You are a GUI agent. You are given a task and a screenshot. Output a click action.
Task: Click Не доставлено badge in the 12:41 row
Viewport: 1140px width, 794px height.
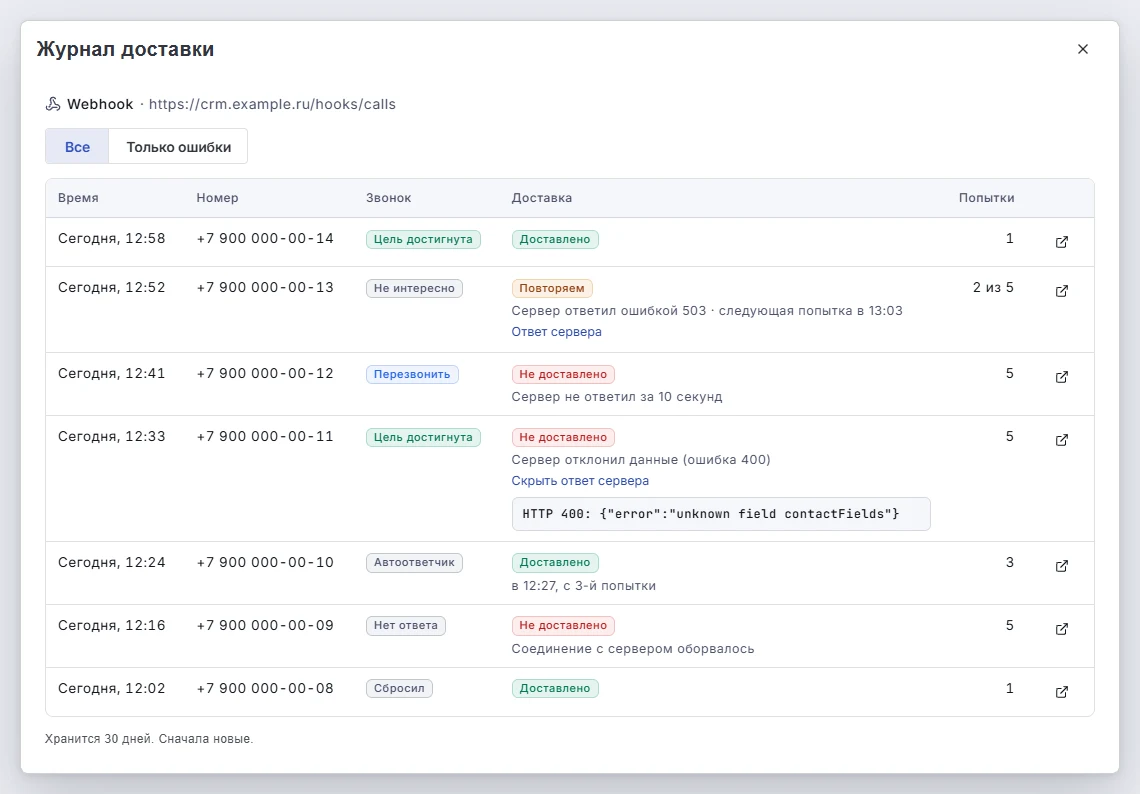coord(563,374)
